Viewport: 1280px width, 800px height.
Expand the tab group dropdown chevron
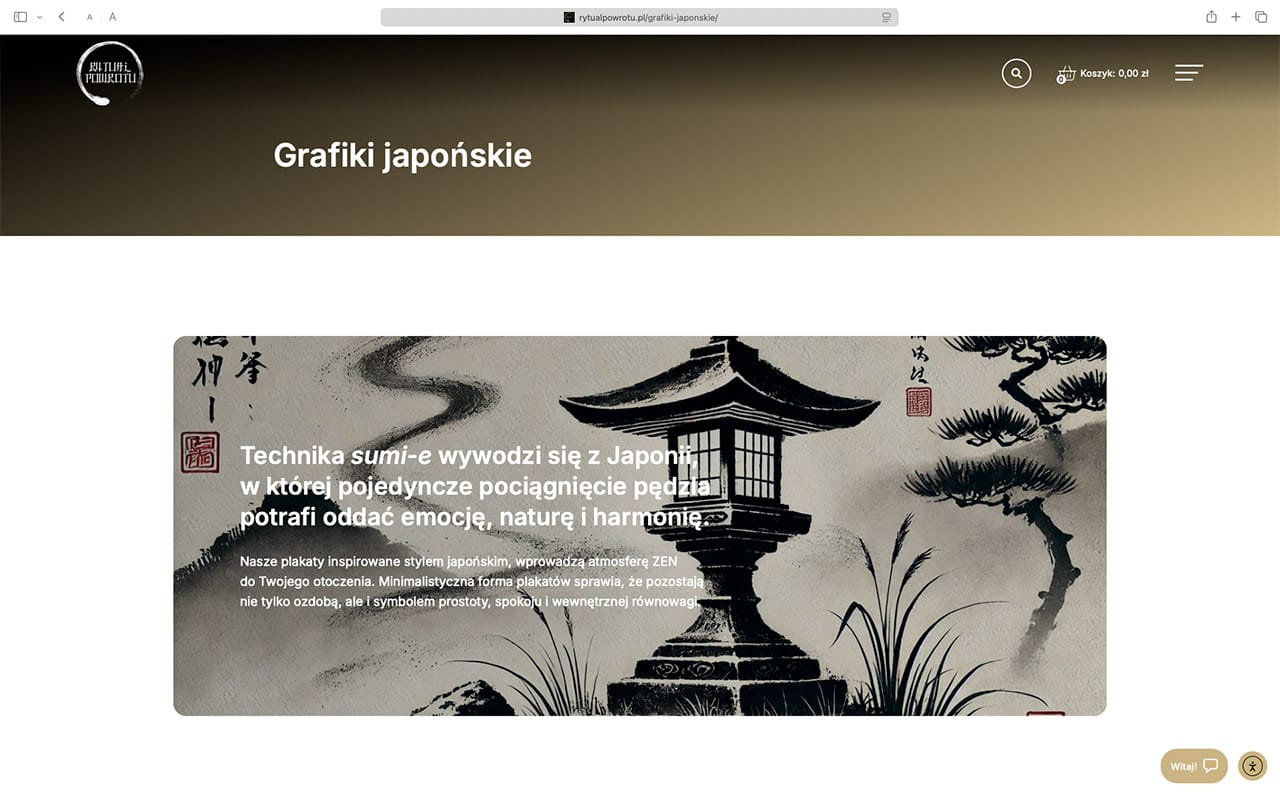pyautogui.click(x=39, y=17)
